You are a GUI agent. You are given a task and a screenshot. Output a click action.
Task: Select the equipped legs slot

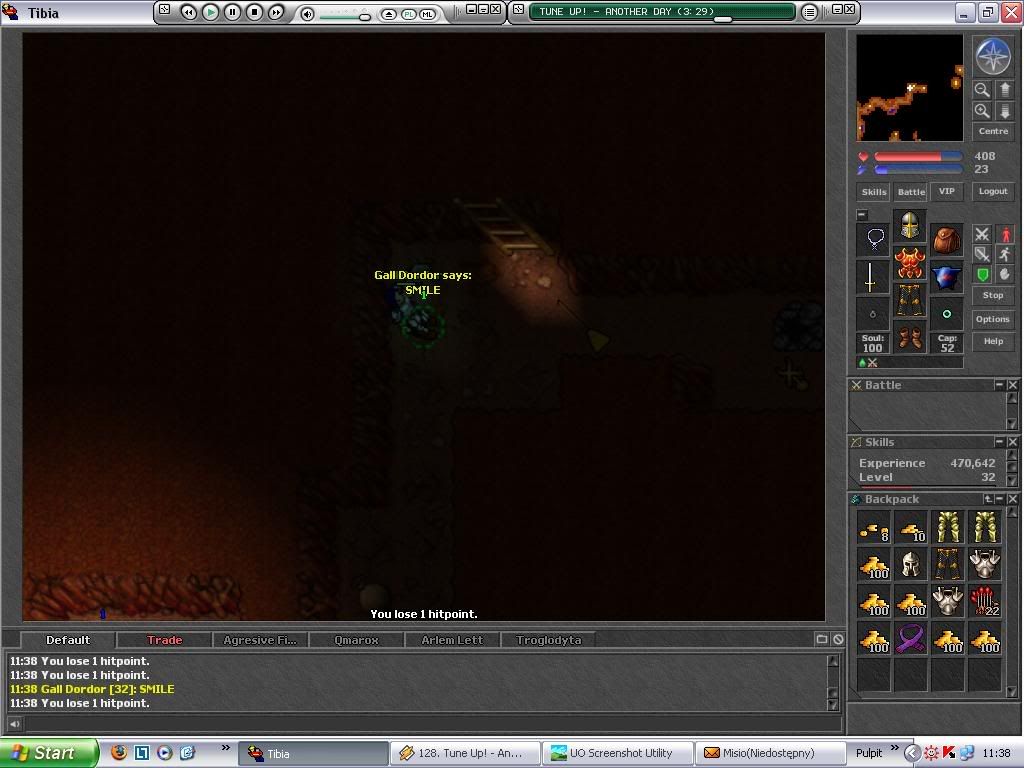910,300
